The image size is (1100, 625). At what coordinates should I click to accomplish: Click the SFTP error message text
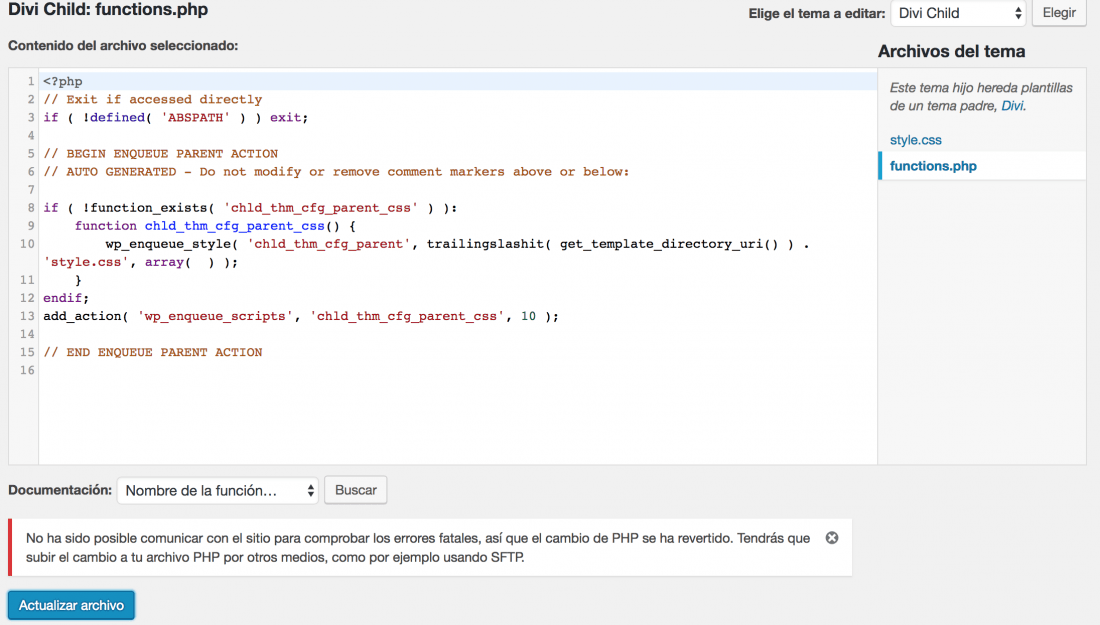[x=418, y=548]
